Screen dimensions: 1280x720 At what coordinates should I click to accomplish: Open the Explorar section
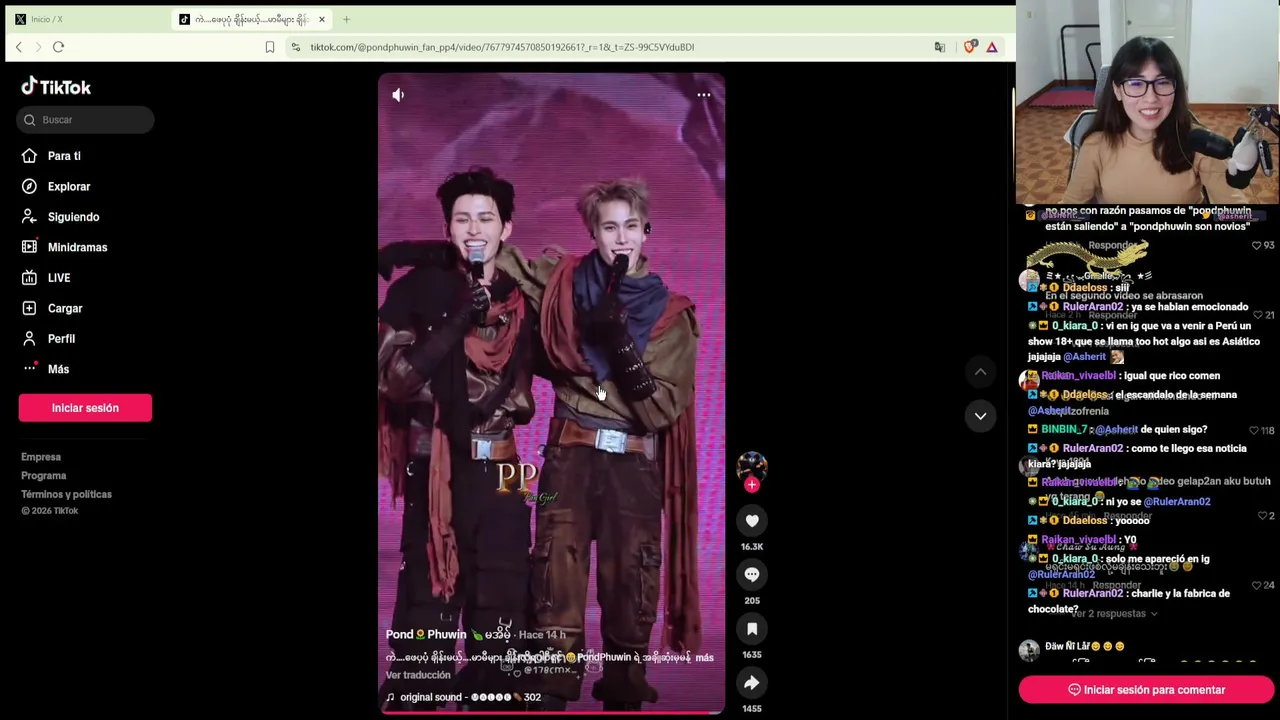tap(69, 186)
